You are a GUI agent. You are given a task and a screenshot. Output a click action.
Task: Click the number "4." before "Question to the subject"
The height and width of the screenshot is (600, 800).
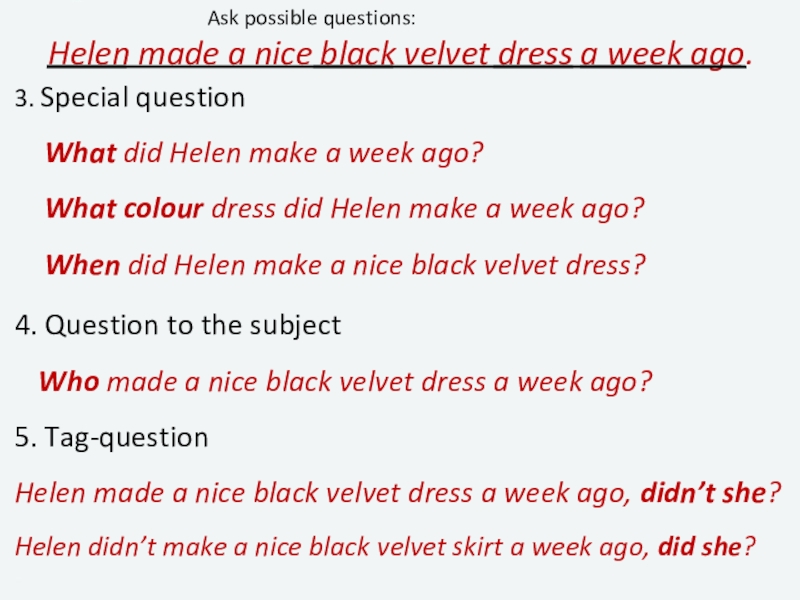27,325
